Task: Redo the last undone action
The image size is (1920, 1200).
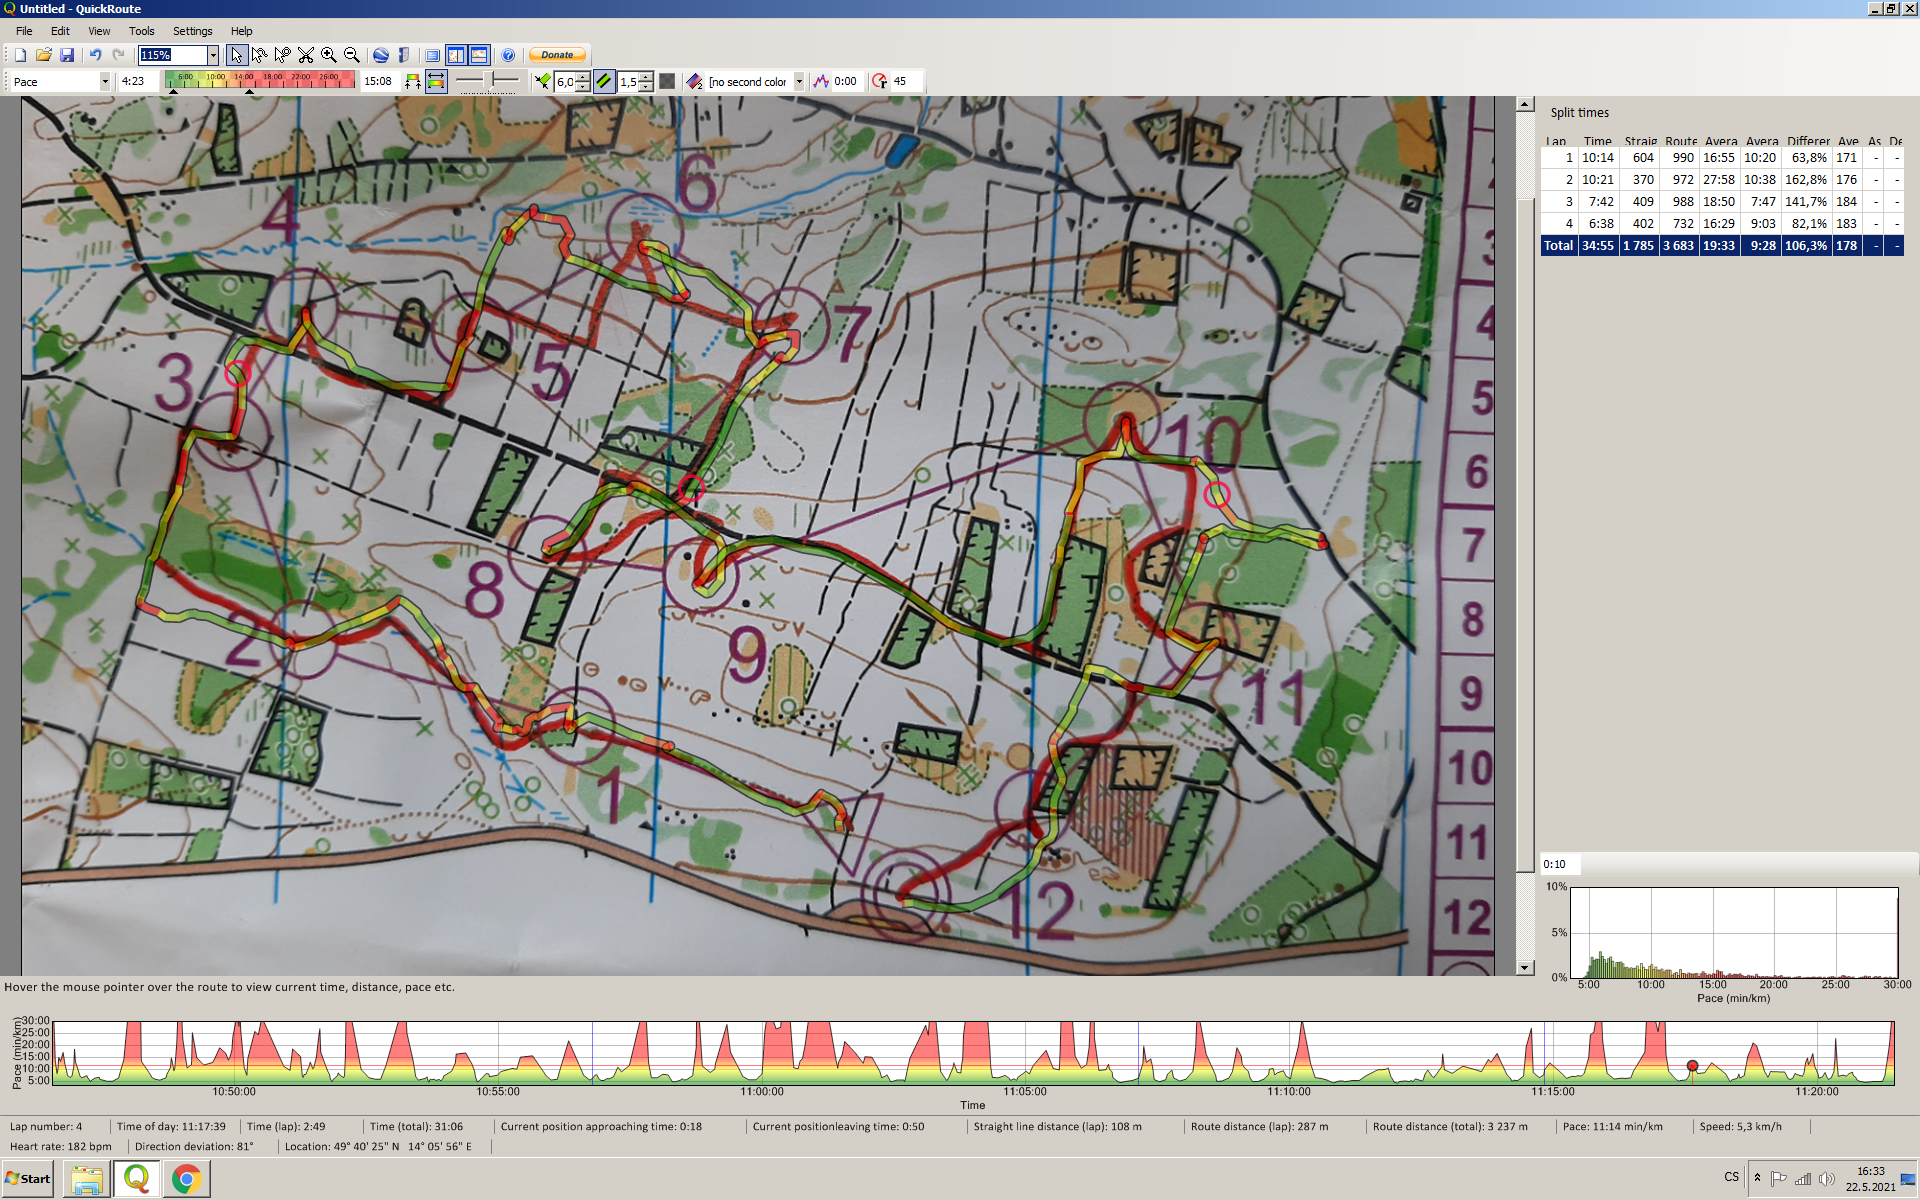Action: (119, 55)
